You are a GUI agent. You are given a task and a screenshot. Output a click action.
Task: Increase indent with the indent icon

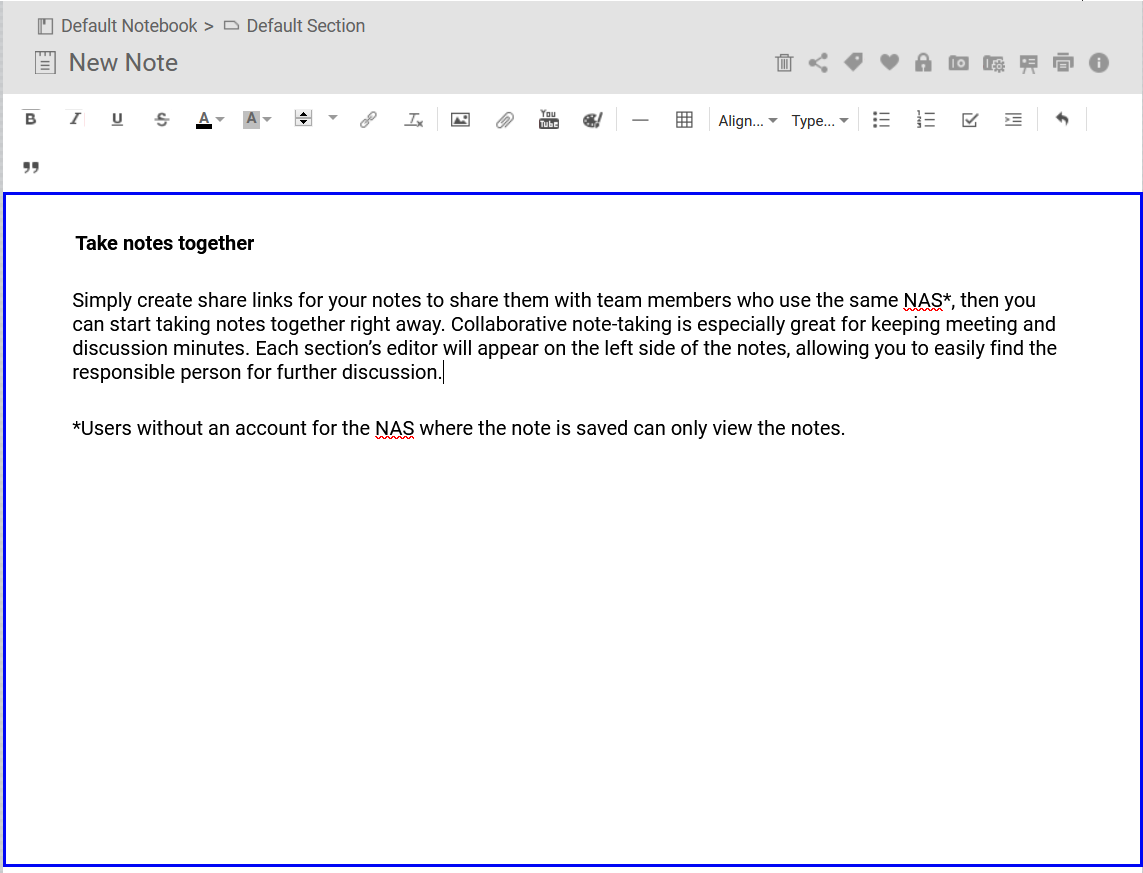coord(1013,120)
